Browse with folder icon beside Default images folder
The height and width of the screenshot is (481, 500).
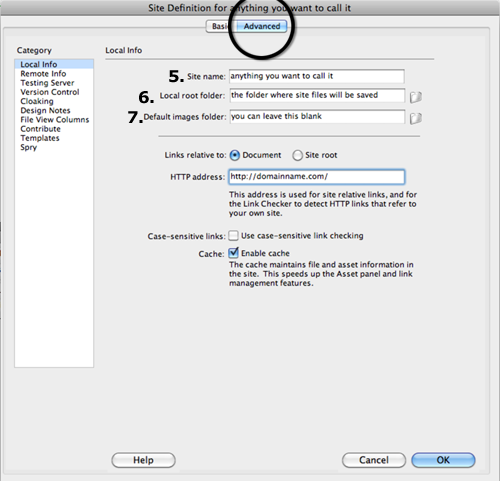(416, 118)
